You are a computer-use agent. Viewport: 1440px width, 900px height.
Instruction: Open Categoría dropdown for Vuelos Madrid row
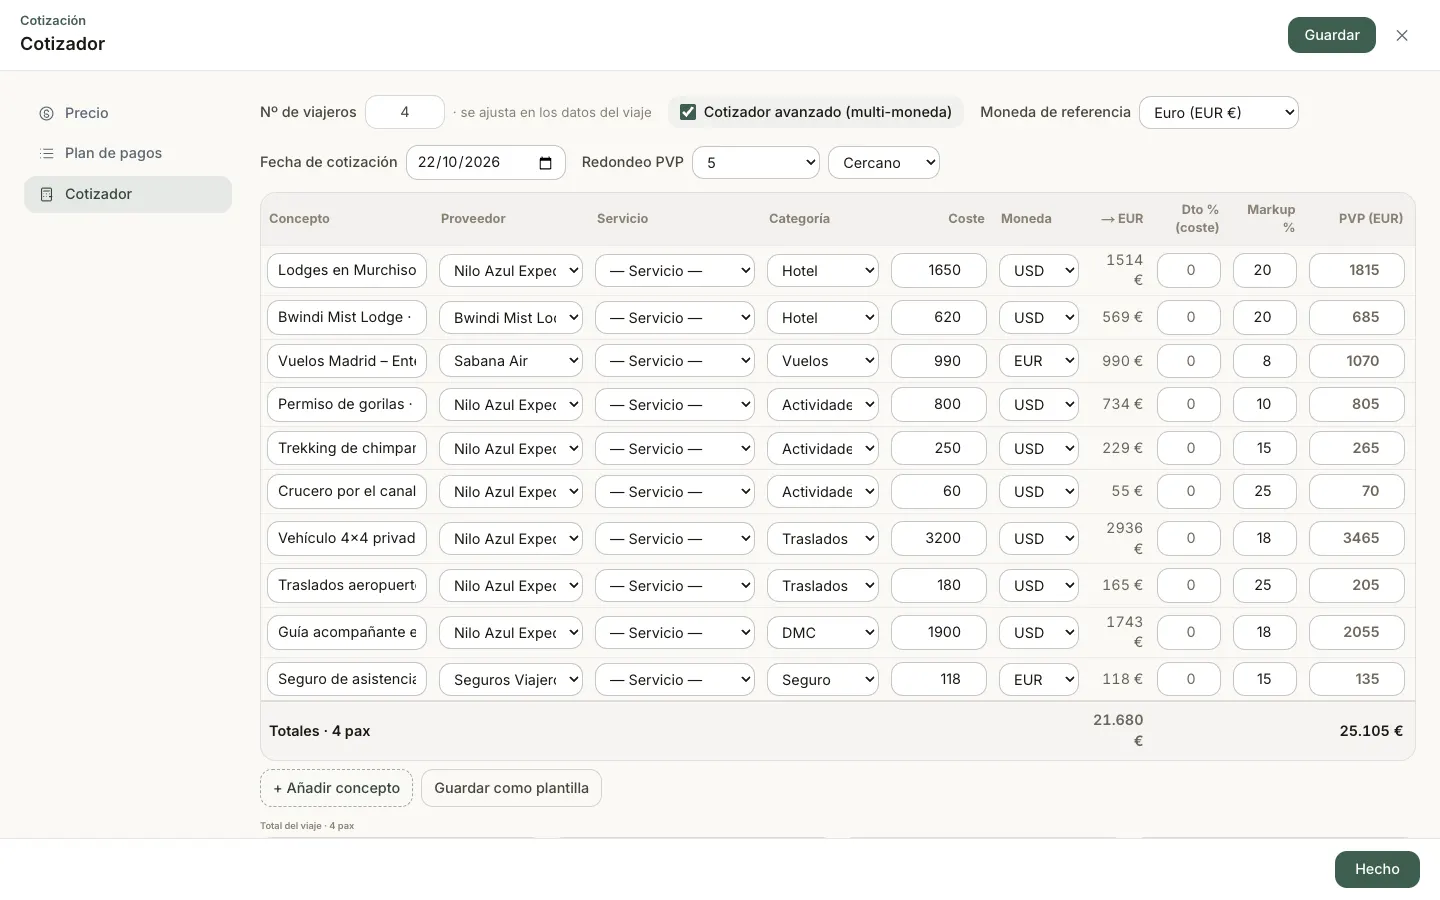(x=823, y=361)
